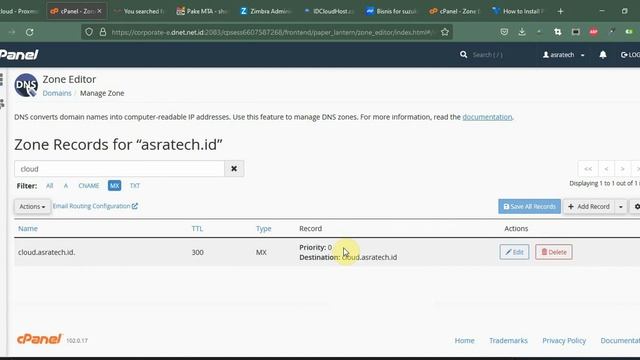Sort records by Type column

pyautogui.click(x=263, y=229)
